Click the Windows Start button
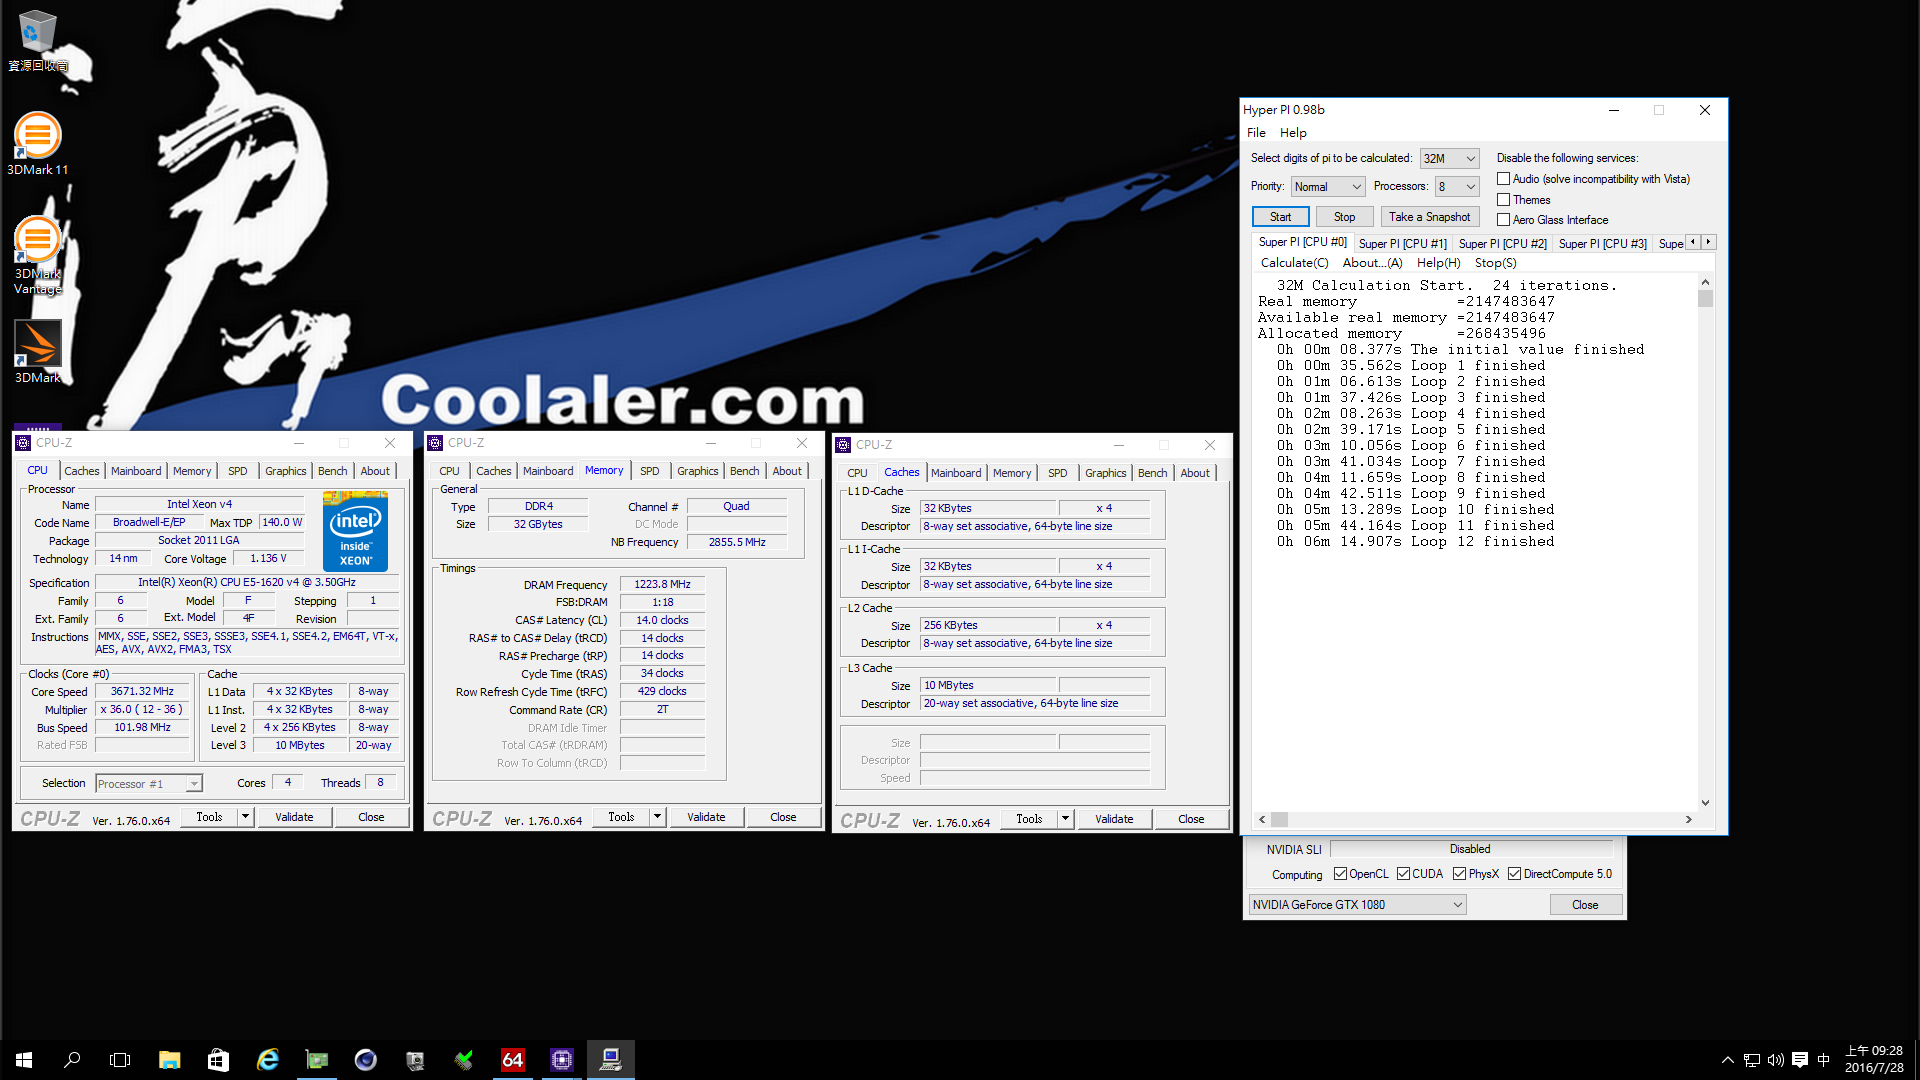The image size is (1920, 1080). (x=24, y=1060)
